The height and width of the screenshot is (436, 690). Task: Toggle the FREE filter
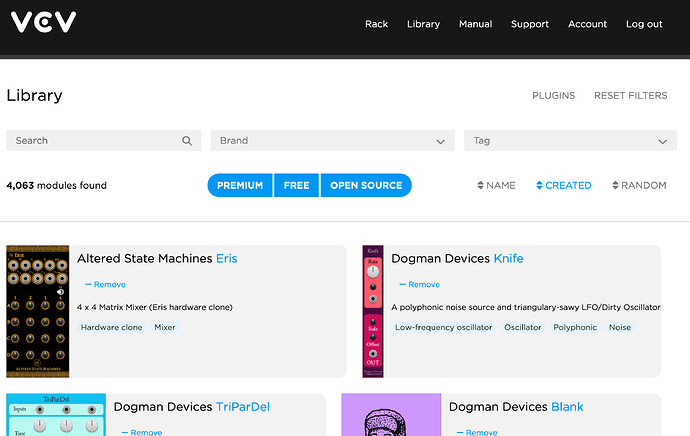click(x=297, y=185)
